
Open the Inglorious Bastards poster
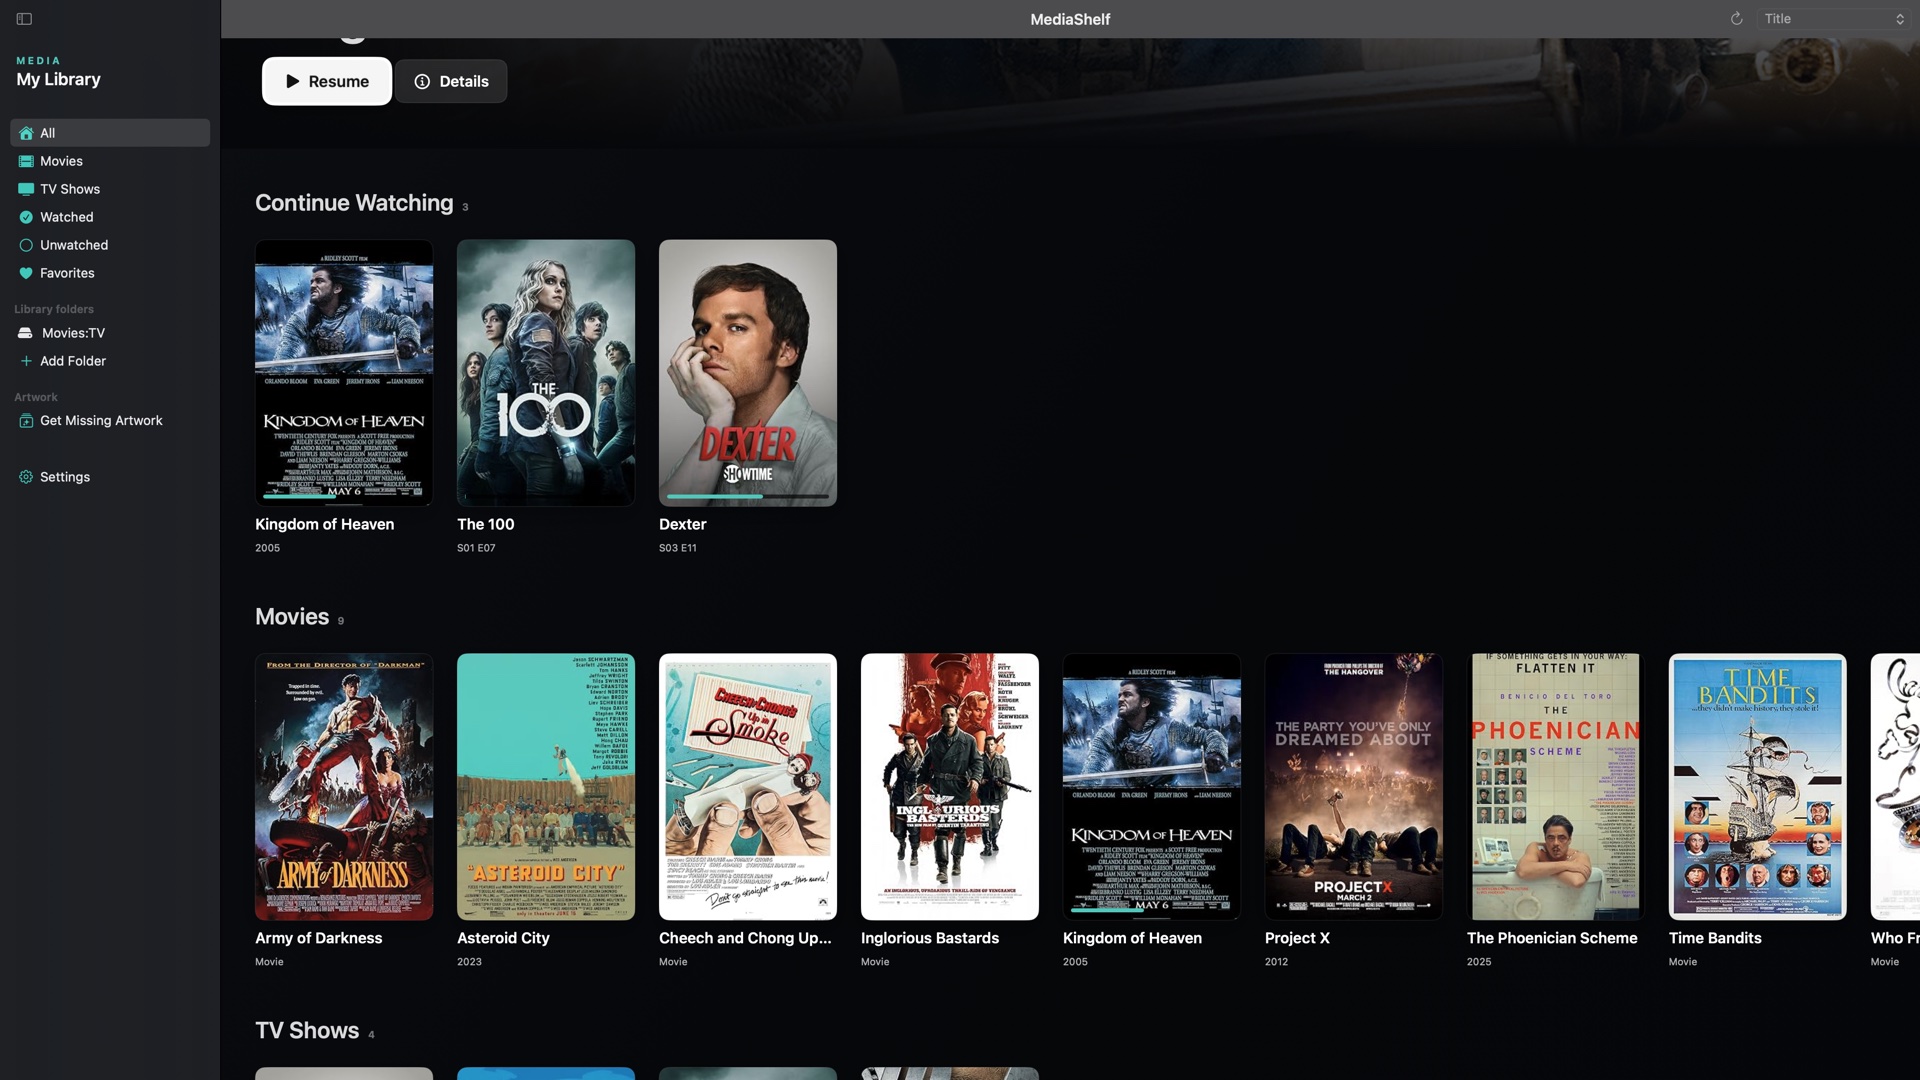coord(950,787)
